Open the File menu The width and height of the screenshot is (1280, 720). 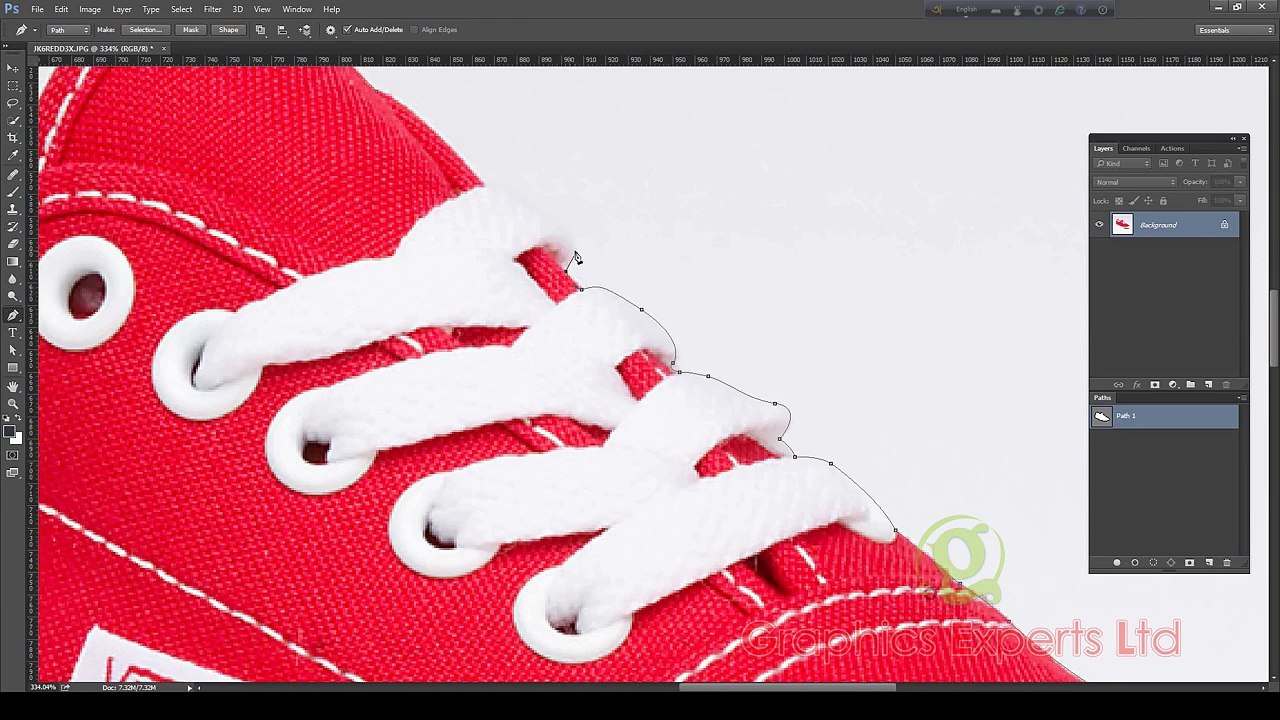coord(37,9)
